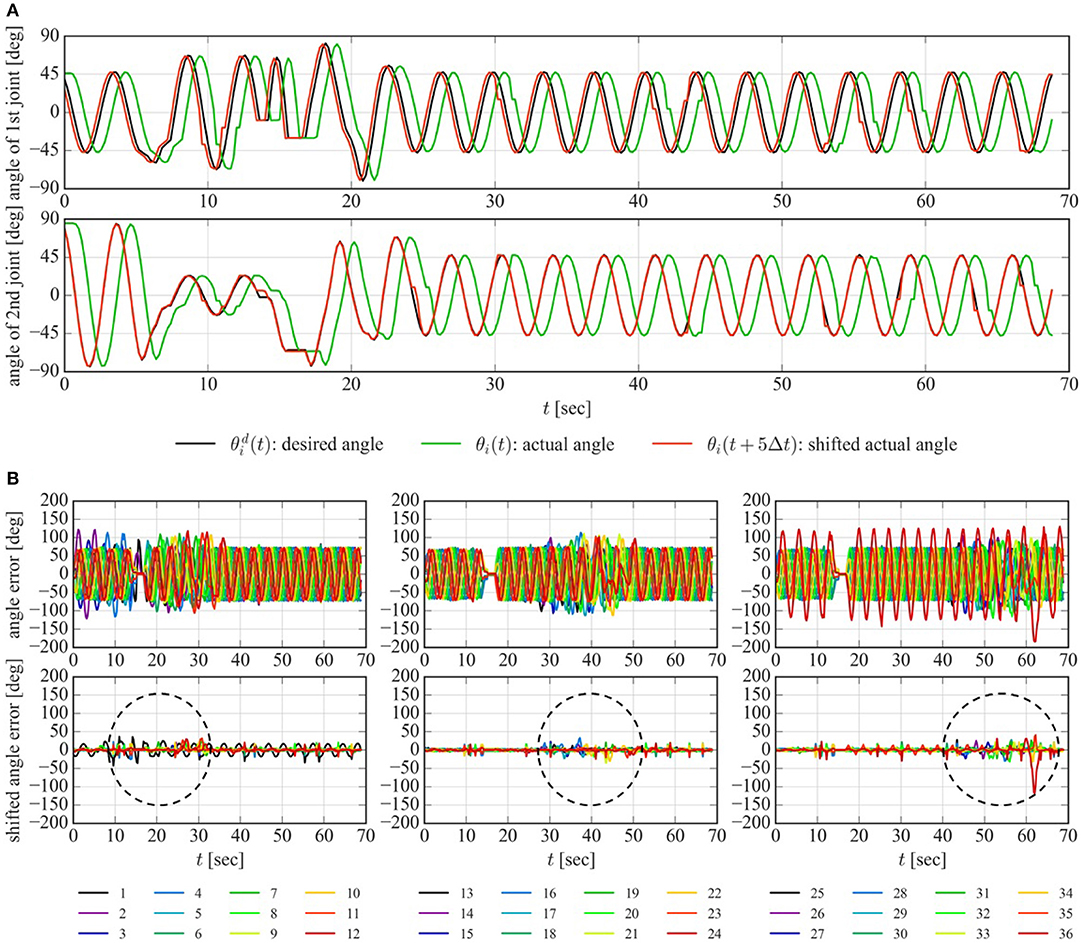Screen dimensions: 1084x943
Task: Click the 't [sec]' label under panel A
Action: tap(567, 409)
